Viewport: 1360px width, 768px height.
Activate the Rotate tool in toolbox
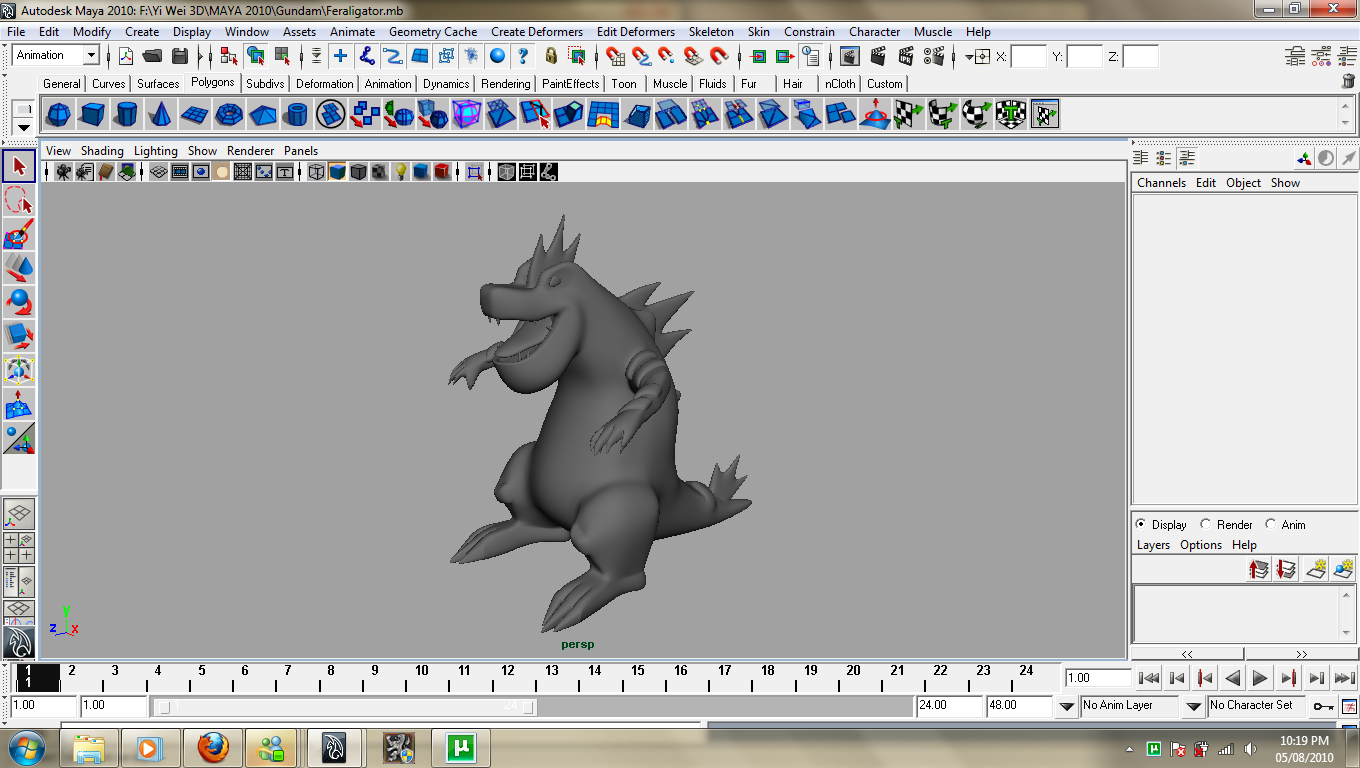19,303
